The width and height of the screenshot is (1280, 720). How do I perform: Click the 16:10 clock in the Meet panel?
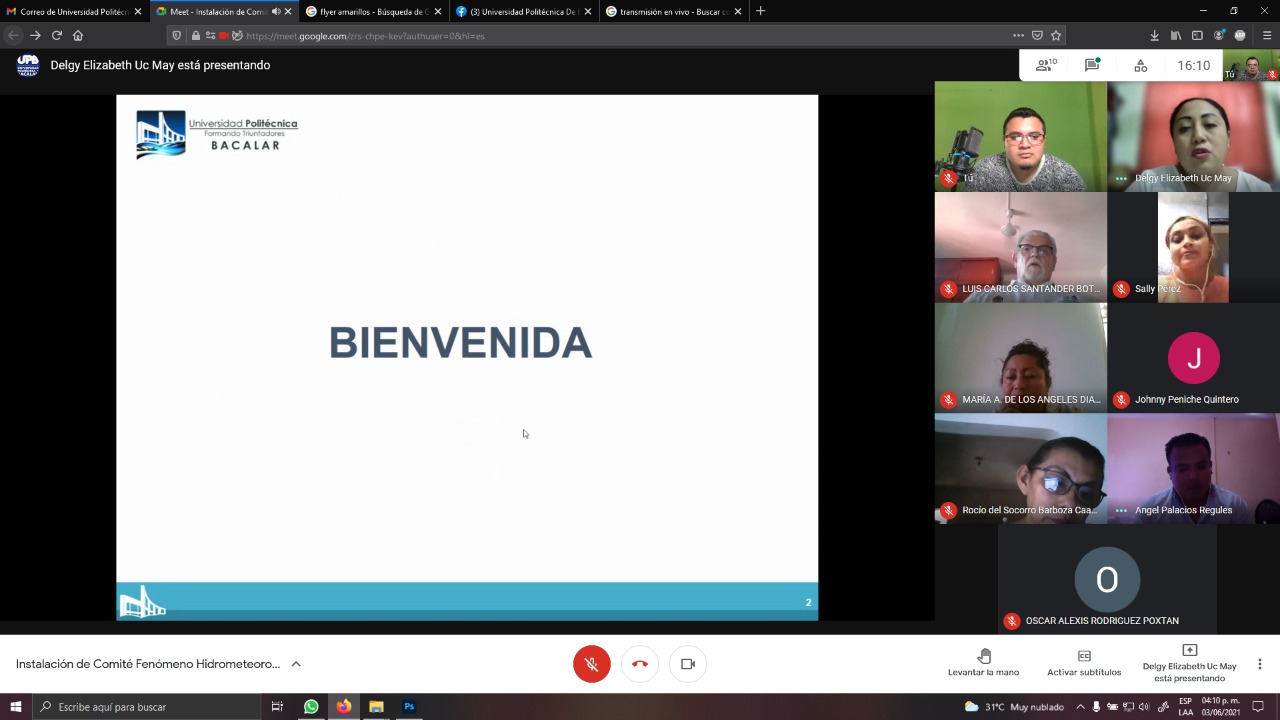1194,65
